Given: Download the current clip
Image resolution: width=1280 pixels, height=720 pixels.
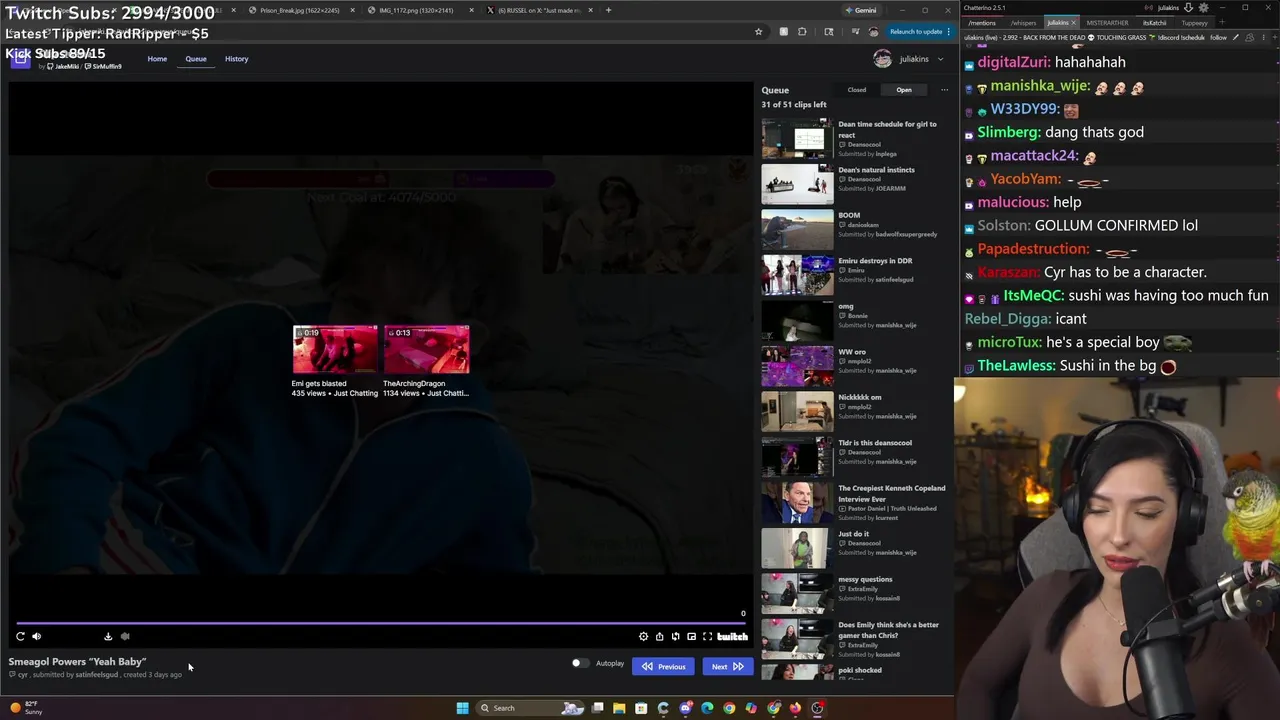Looking at the screenshot, I should pyautogui.click(x=108, y=636).
